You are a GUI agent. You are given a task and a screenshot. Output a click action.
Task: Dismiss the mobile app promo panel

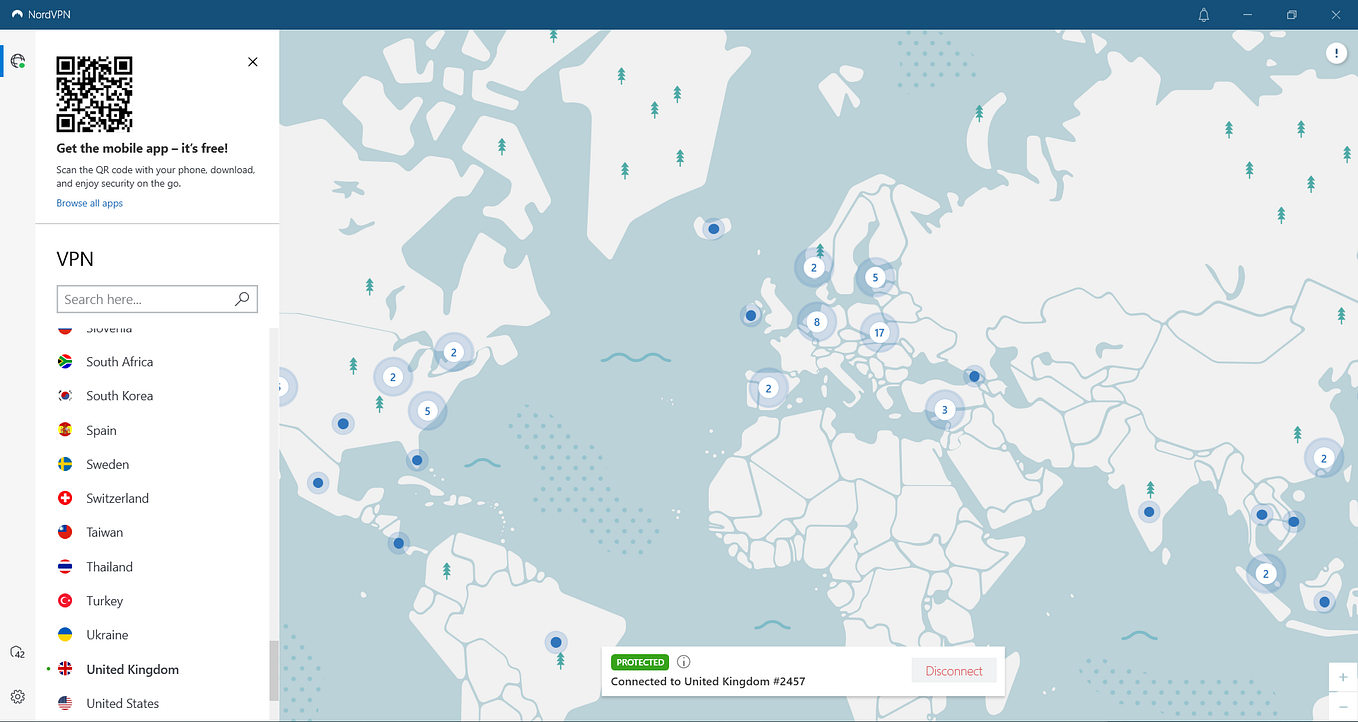pyautogui.click(x=252, y=61)
